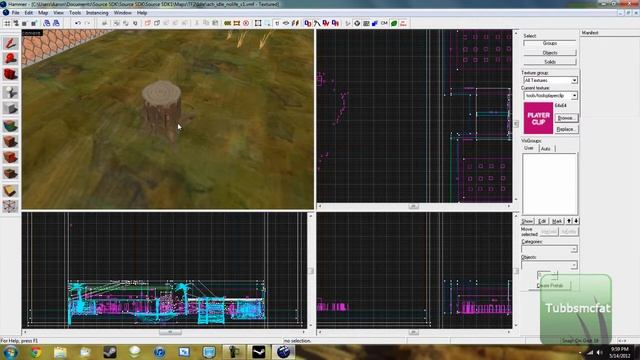The width and height of the screenshot is (640, 360).
Task: Select the Block tool gray cube icon
Action: tap(10, 109)
